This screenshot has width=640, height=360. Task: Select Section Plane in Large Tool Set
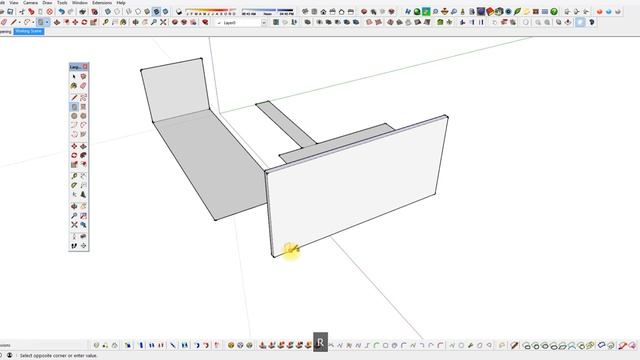tap(83, 246)
